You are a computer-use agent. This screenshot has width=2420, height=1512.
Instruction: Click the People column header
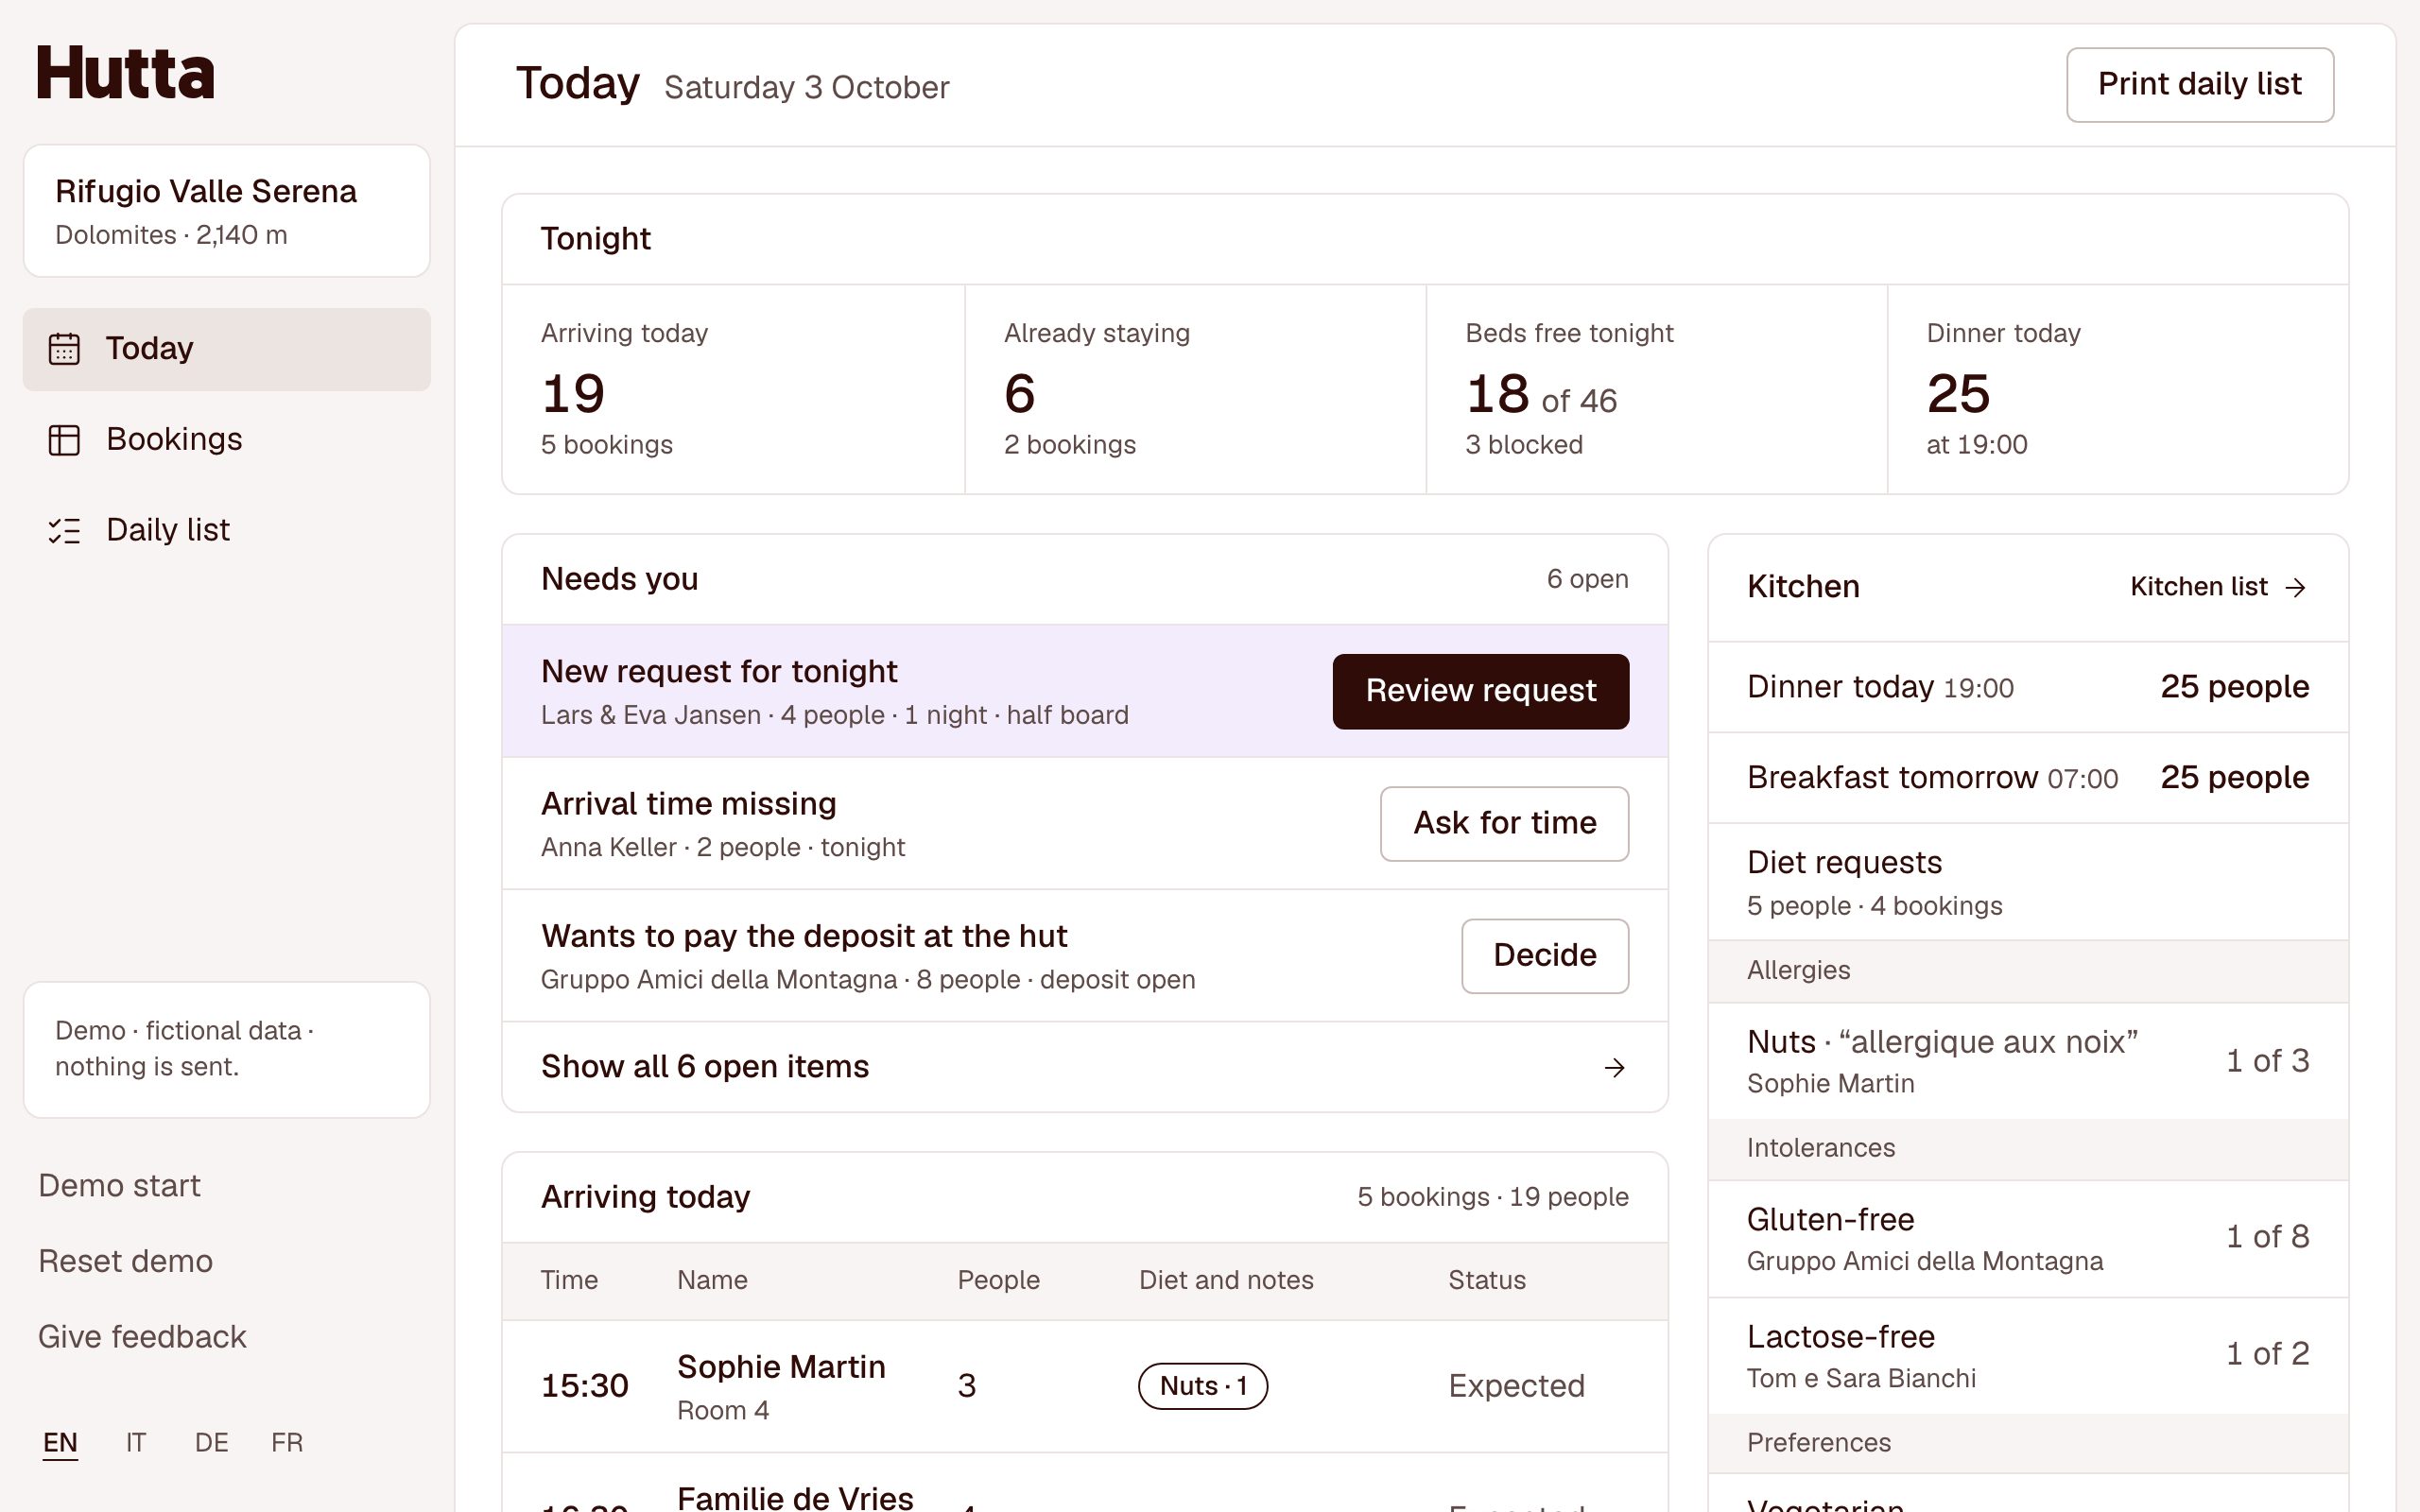(998, 1281)
